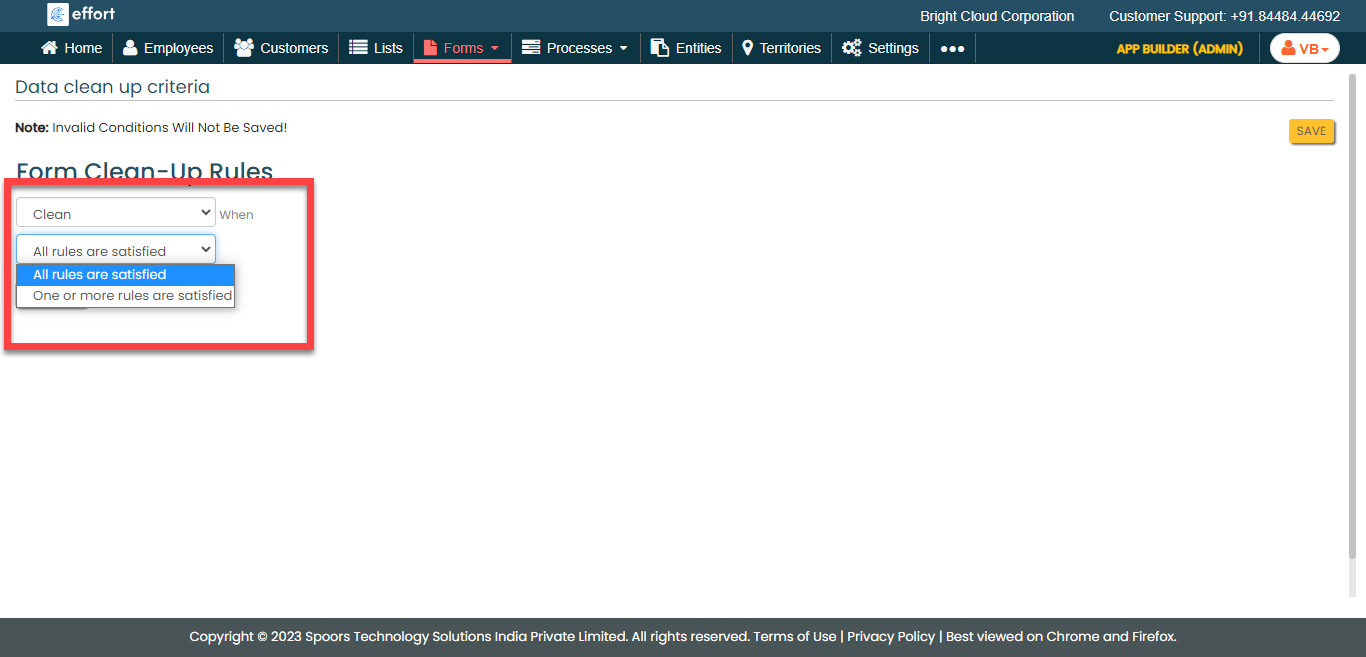The image size is (1366, 657).
Task: Expand the Processes dropdown menu
Action: [x=576, y=48]
